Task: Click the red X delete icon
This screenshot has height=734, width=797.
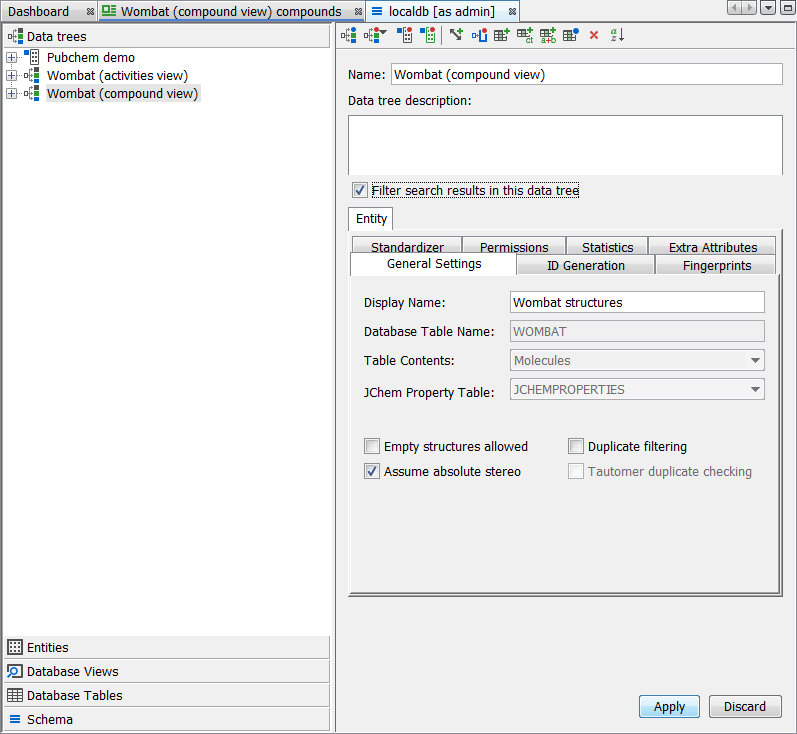Action: tap(594, 35)
